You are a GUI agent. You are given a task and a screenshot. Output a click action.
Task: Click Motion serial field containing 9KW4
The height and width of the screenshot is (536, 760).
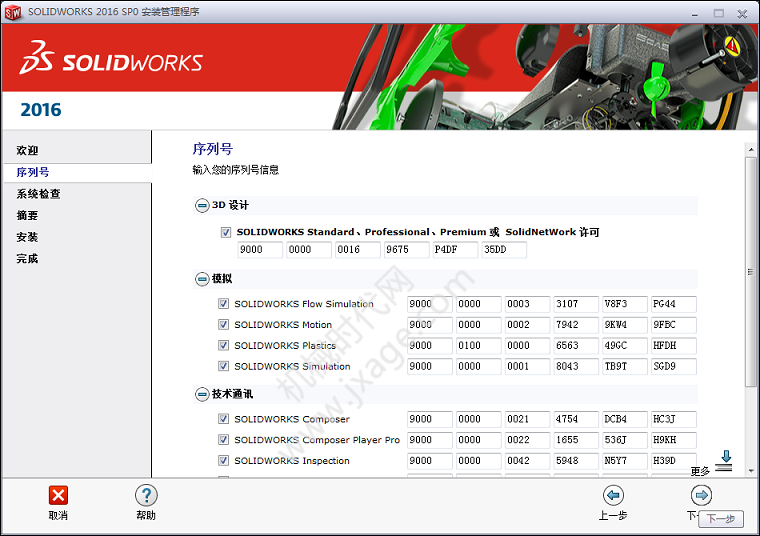pyautogui.click(x=625, y=325)
